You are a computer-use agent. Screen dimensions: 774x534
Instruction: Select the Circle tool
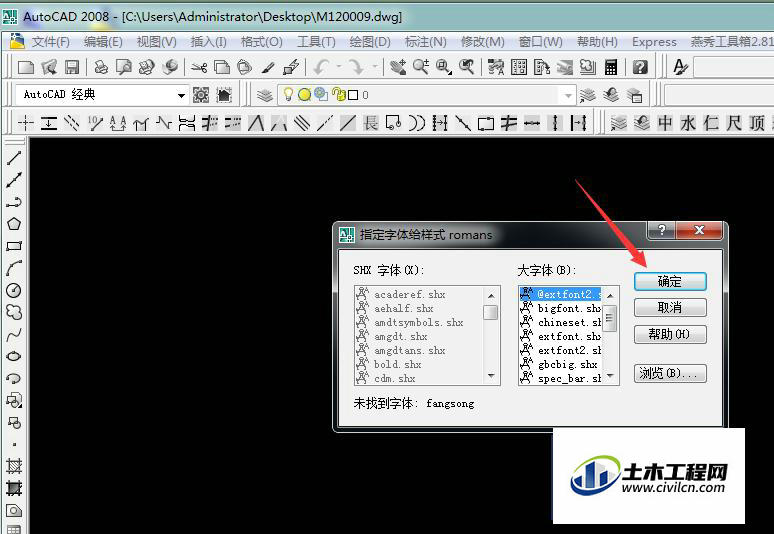click(x=14, y=290)
